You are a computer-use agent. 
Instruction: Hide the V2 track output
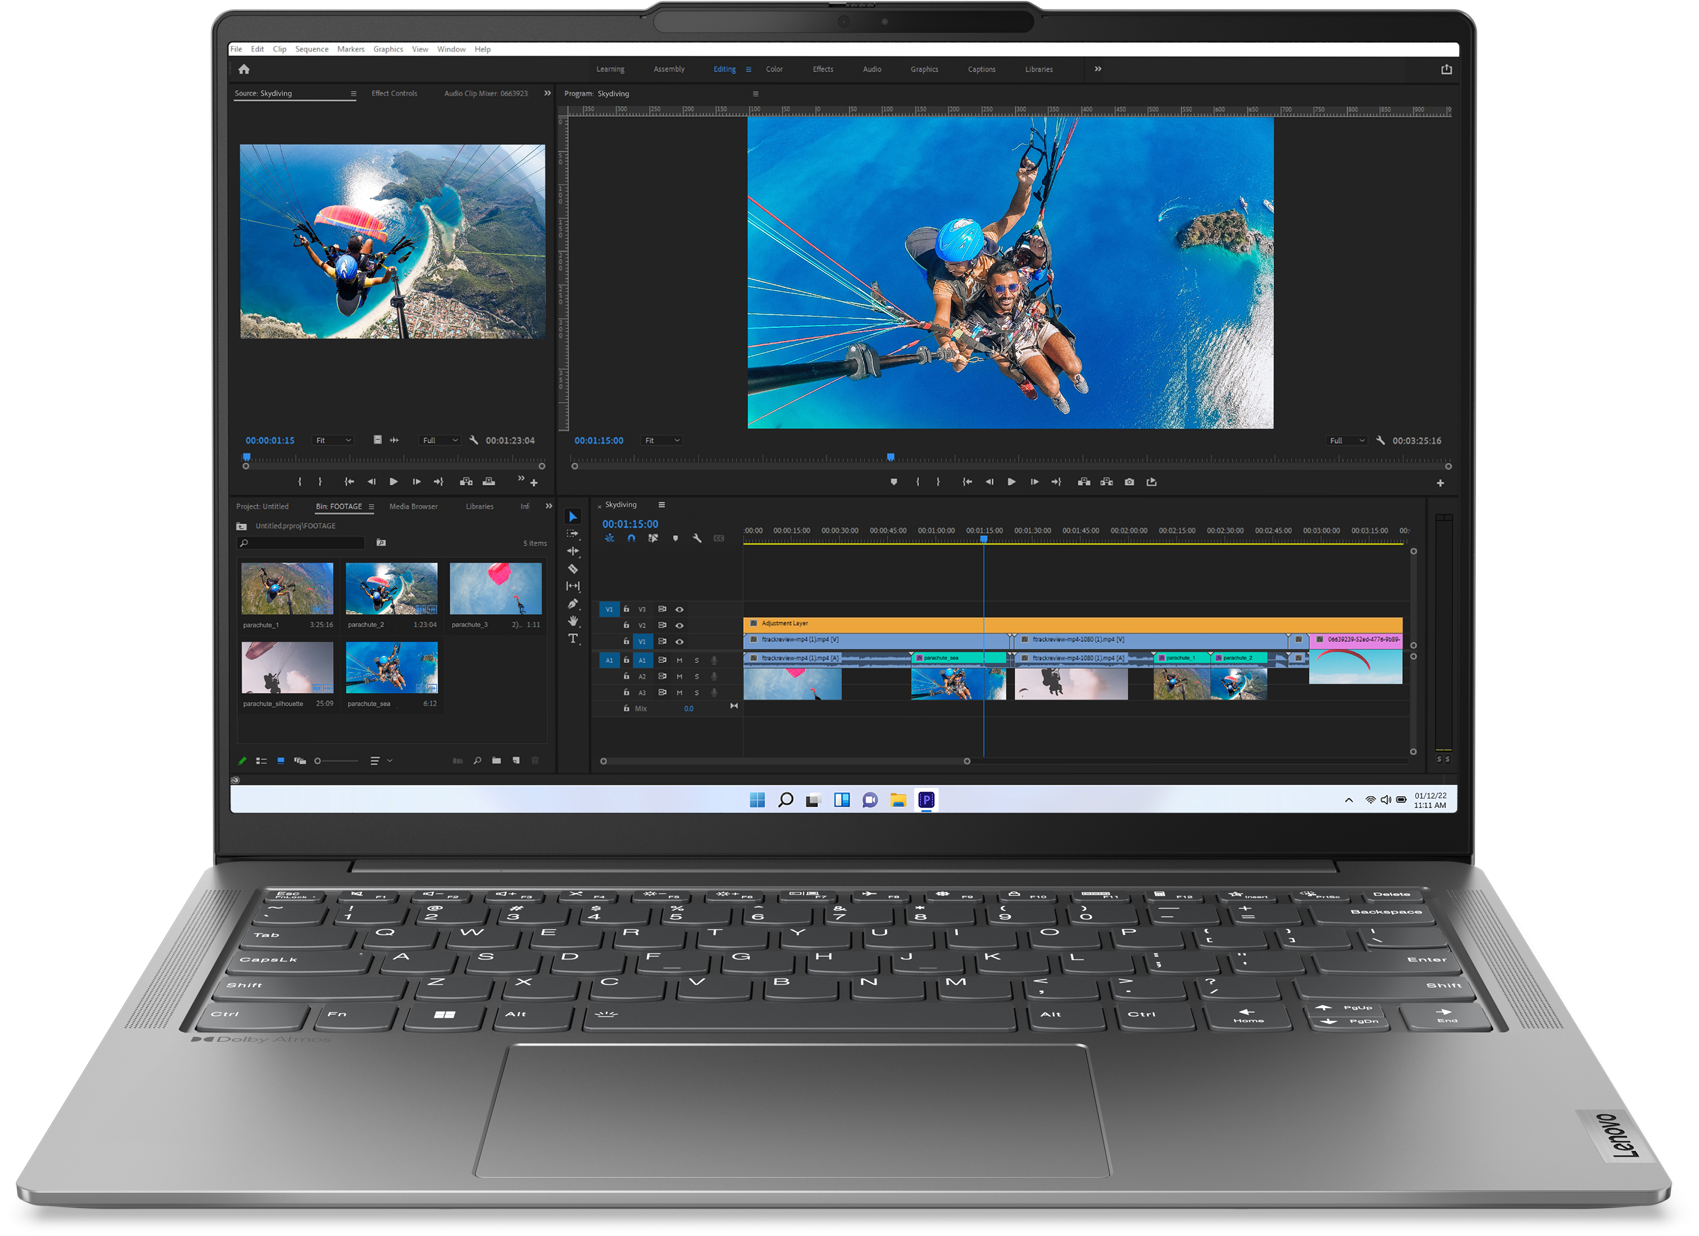click(679, 625)
